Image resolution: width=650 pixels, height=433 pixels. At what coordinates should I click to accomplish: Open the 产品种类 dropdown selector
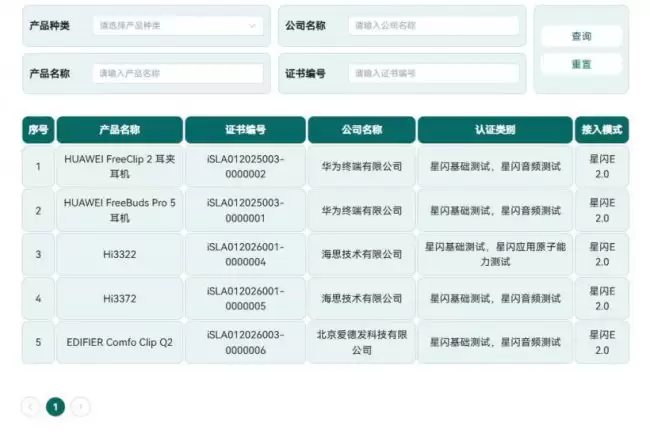point(178,26)
